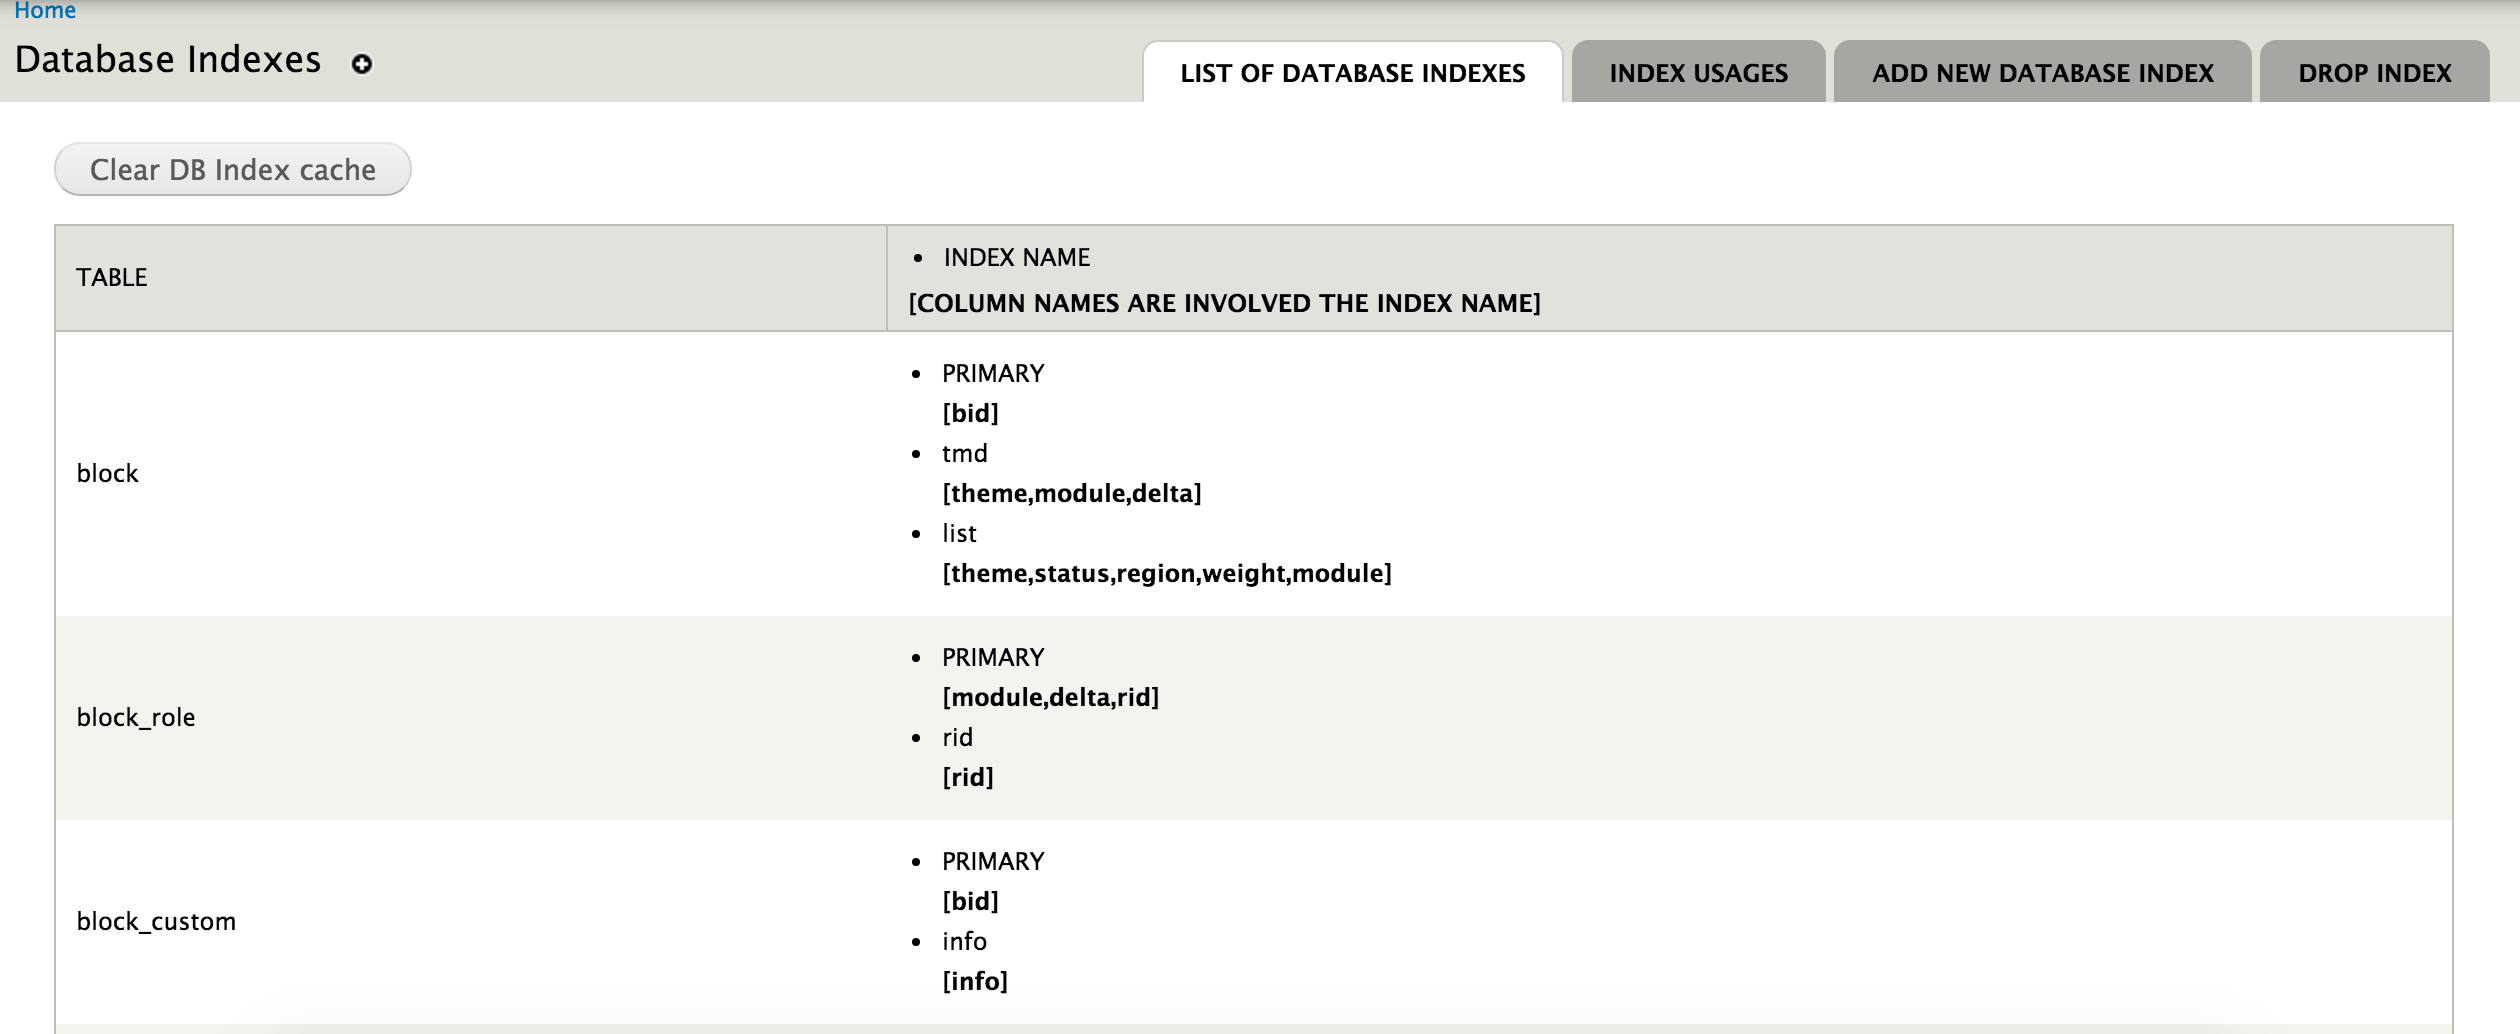Select the block_custom table name cell
2520x1034 pixels.
pyautogui.click(x=471, y=921)
